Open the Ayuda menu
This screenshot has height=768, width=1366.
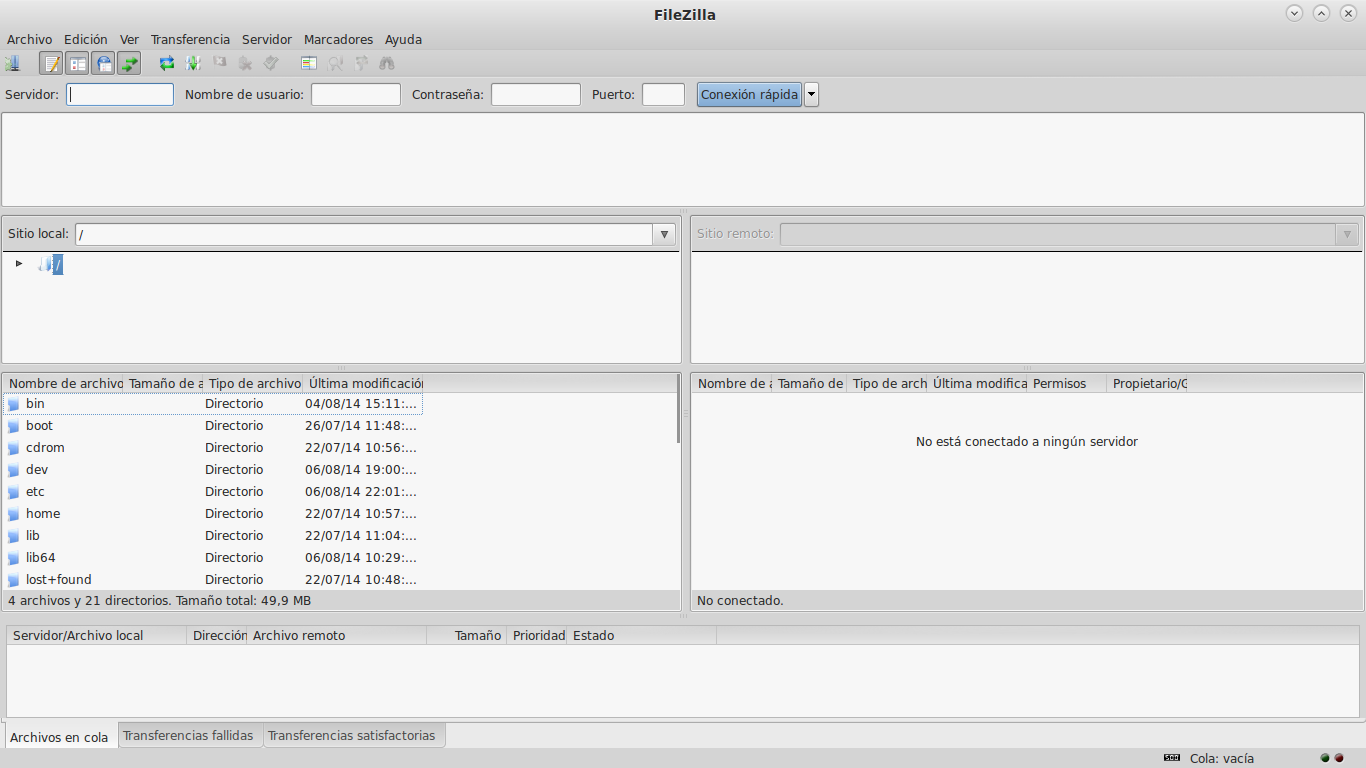(404, 40)
